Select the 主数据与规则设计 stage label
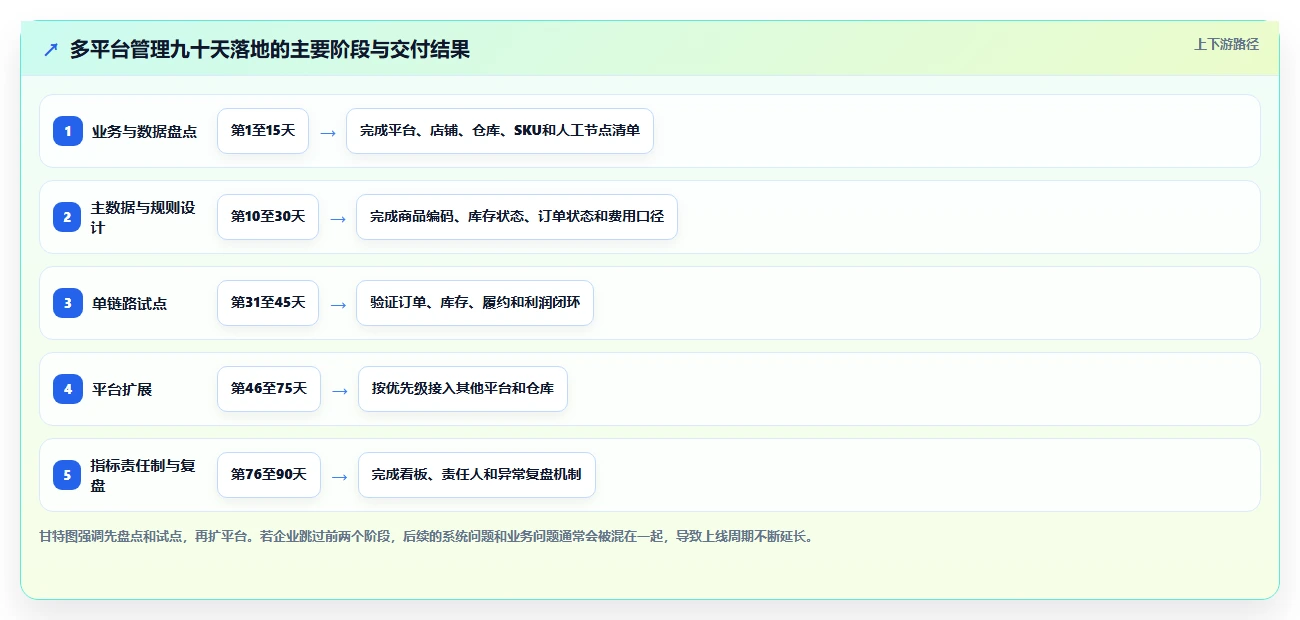This screenshot has height=620, width=1300. 144,217
